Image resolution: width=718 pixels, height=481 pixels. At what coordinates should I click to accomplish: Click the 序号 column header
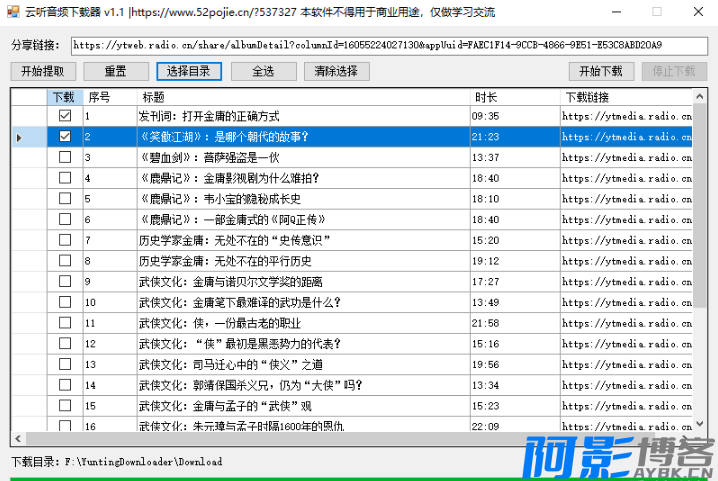coord(108,97)
